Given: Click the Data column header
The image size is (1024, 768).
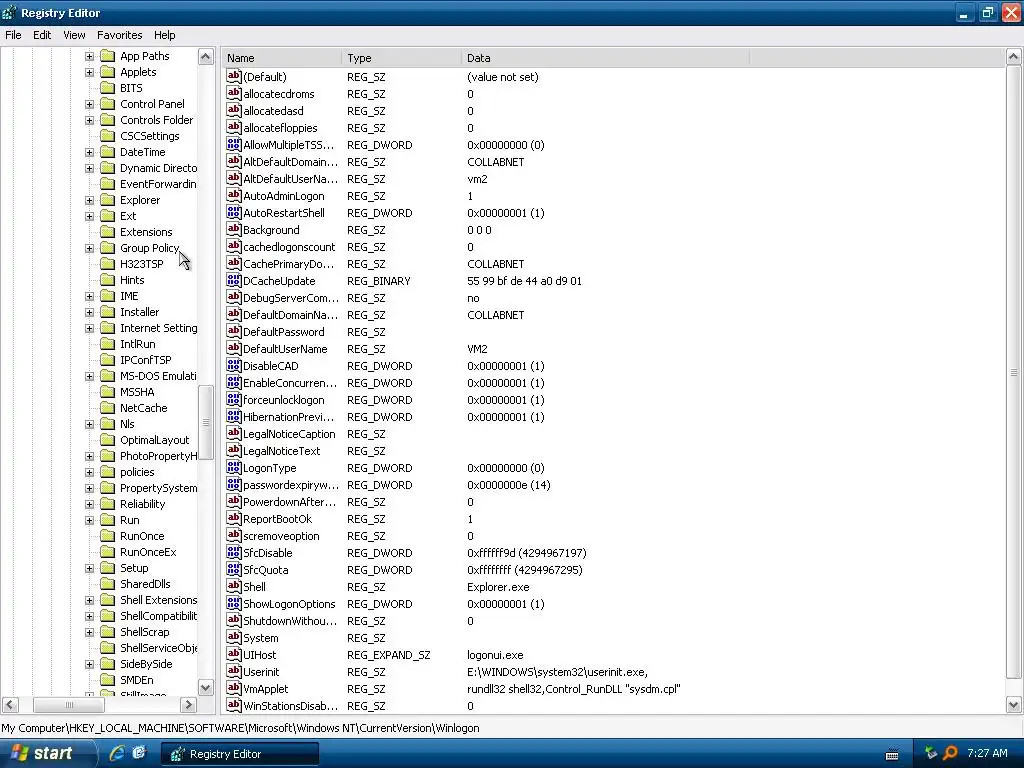Looking at the screenshot, I should 605,58.
